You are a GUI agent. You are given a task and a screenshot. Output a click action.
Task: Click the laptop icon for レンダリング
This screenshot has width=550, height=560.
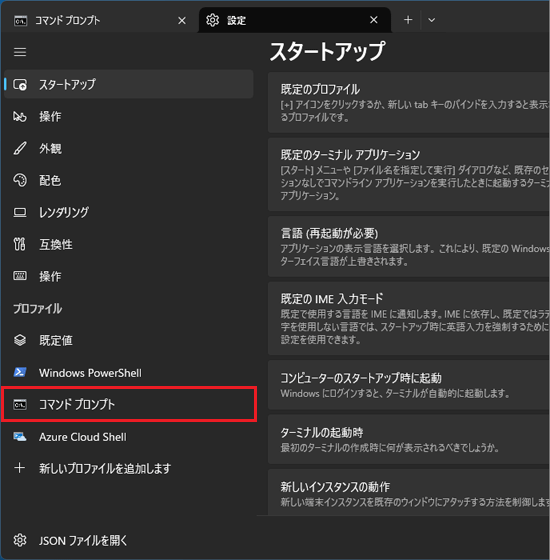point(20,212)
